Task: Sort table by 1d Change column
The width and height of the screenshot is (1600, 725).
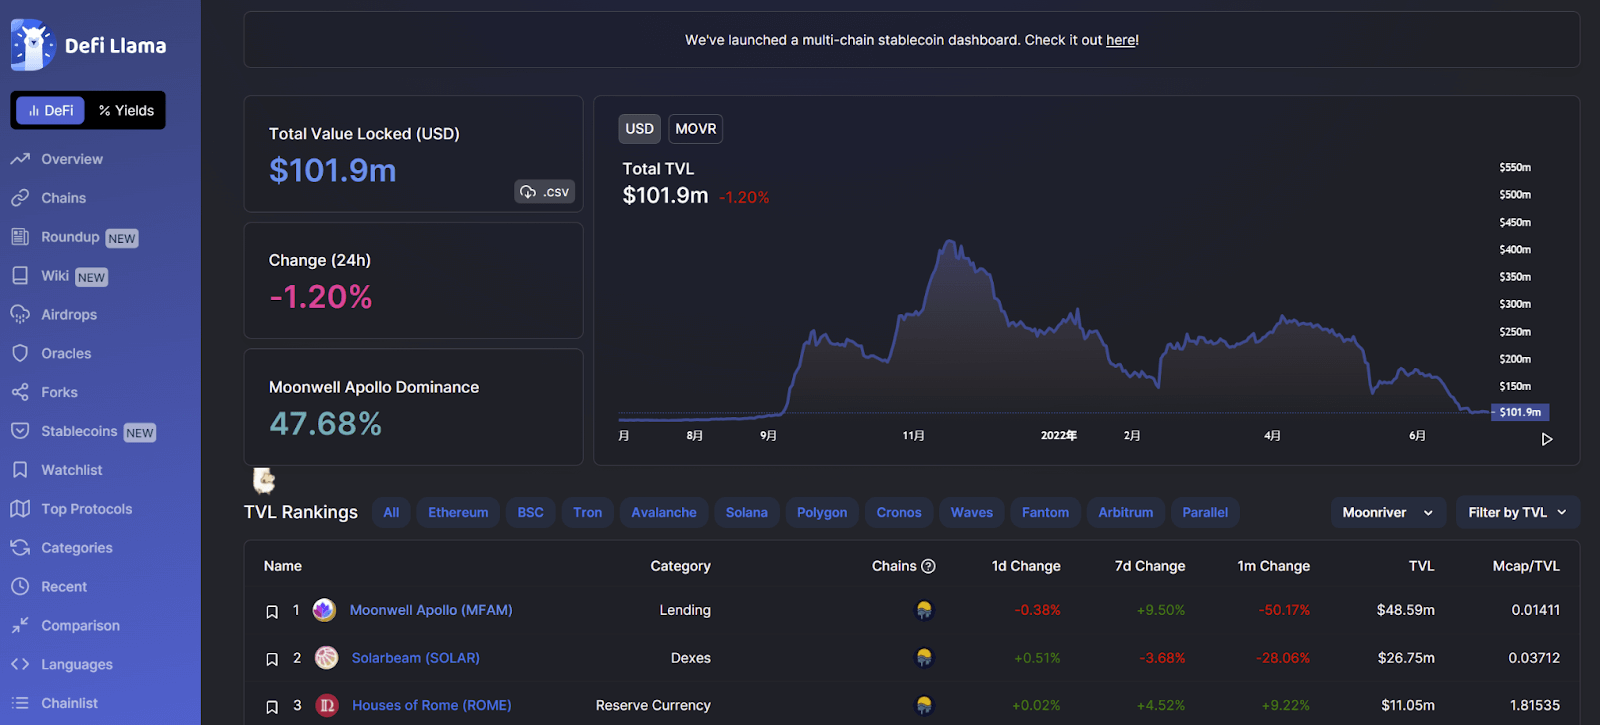Action: (x=1026, y=566)
